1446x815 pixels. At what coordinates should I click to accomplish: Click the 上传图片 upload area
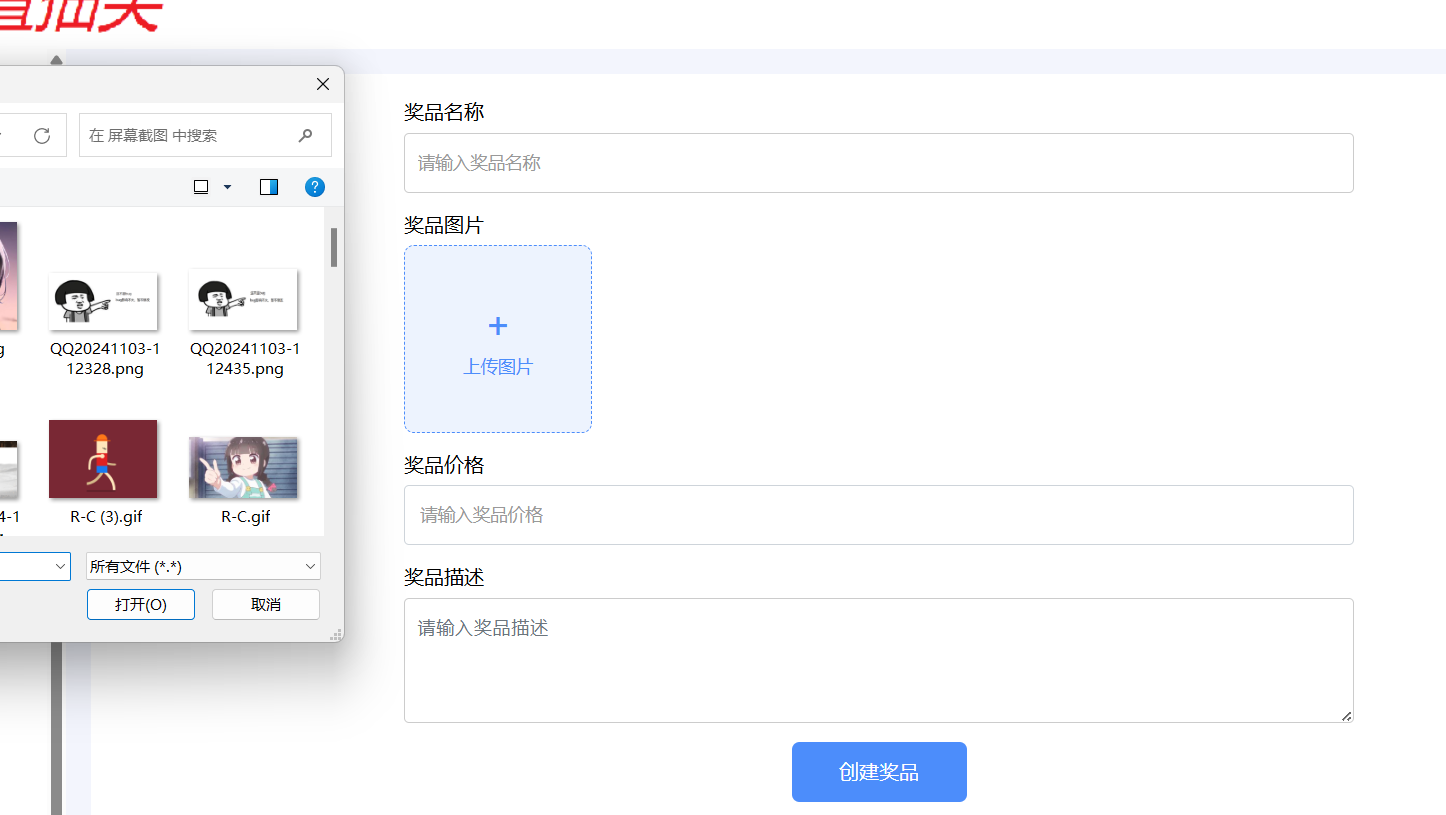click(x=497, y=339)
